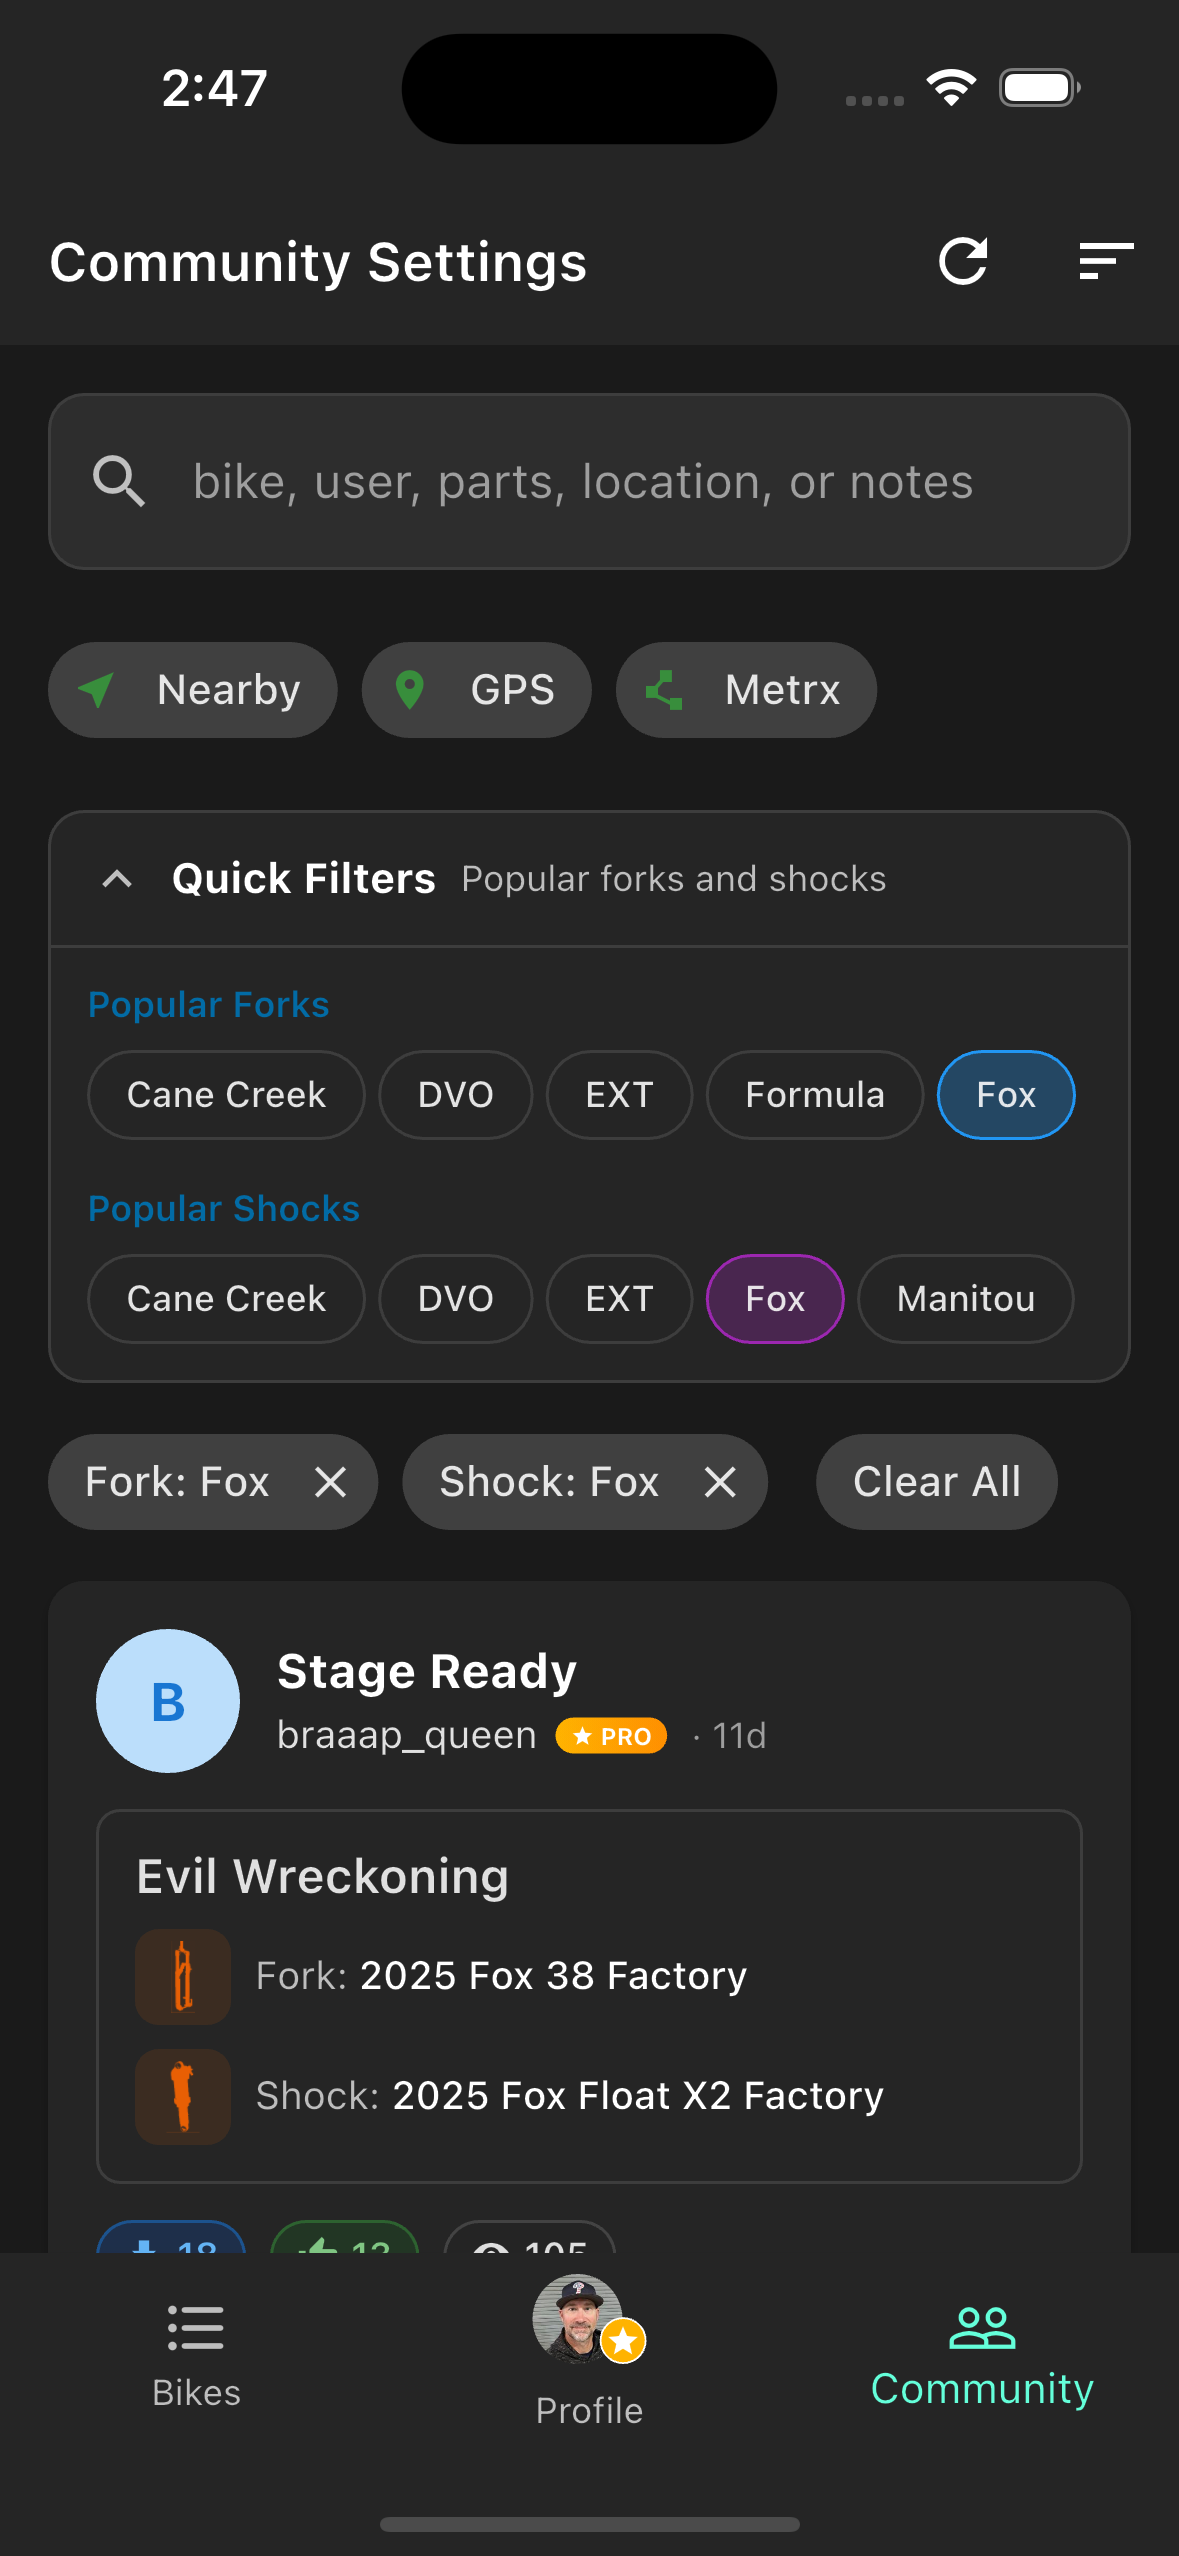Open the sort options icon top right

(1104, 262)
